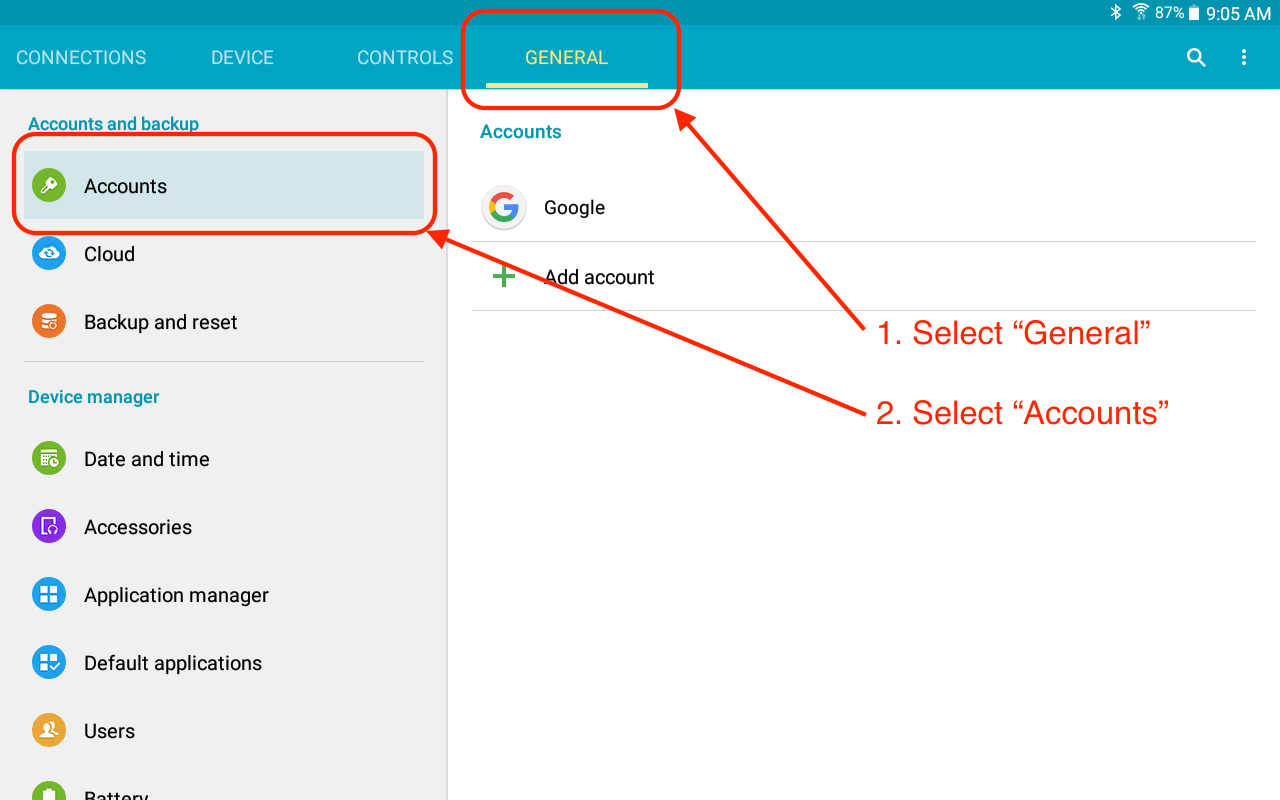Screen dimensions: 1280x800
Task: Select the Cloud icon in sidebar
Action: (x=48, y=254)
